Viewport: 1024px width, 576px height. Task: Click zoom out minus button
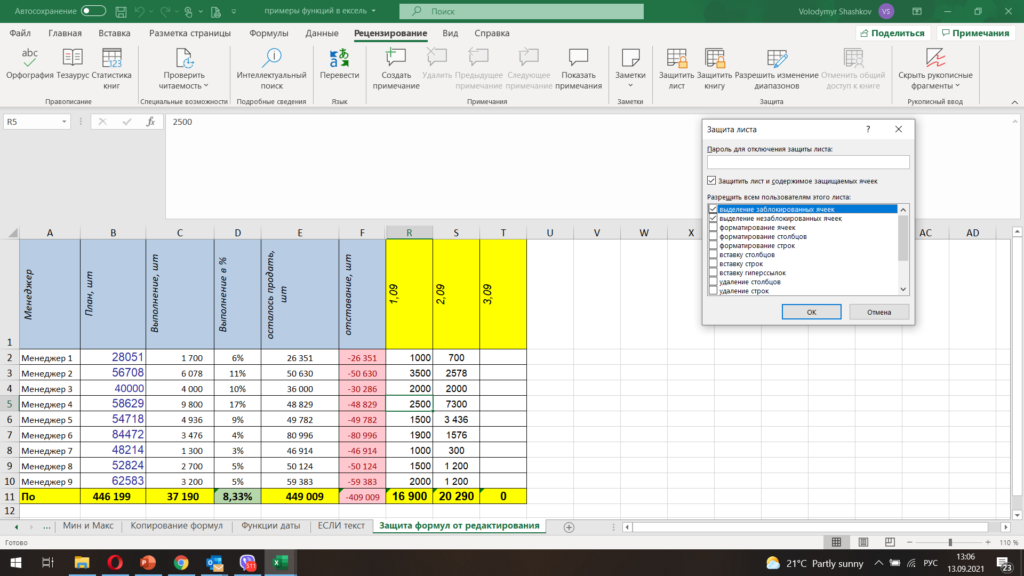910,542
